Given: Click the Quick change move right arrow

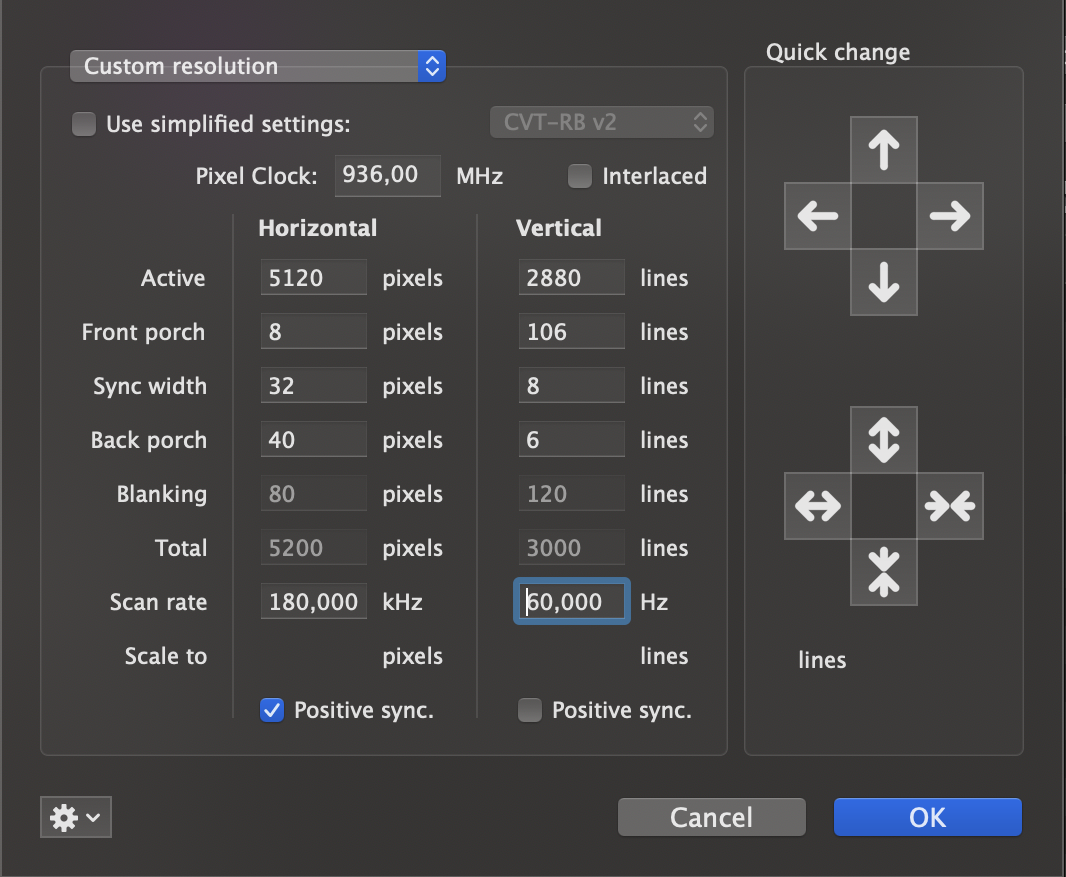Looking at the screenshot, I should point(950,216).
